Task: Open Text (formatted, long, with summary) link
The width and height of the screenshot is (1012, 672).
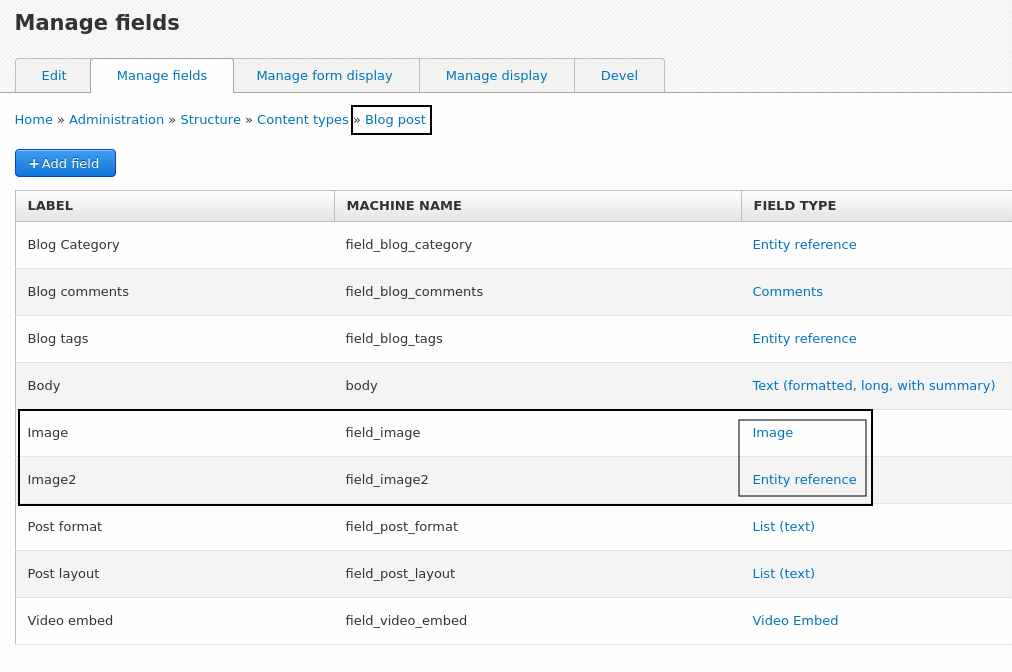Action: (873, 385)
